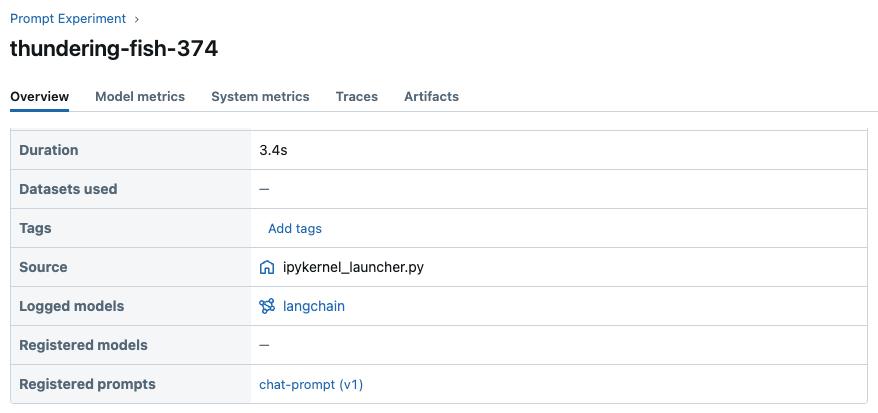Click the Registered models row label
Viewport: 878px width, 413px height.
click(83, 345)
